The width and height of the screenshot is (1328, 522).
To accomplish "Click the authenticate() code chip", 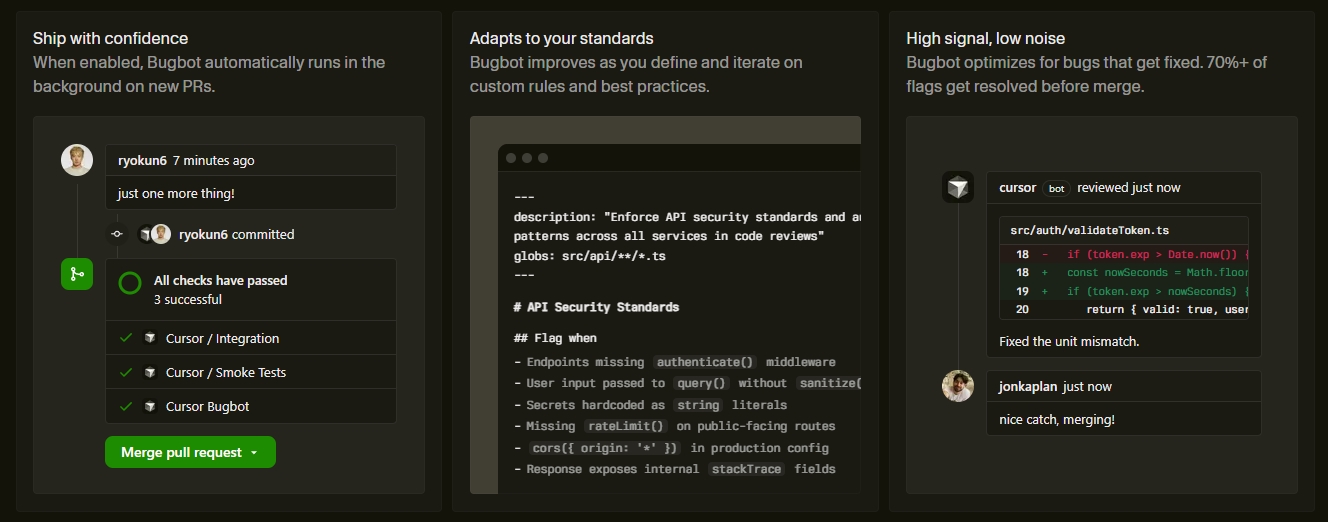I will [706, 362].
